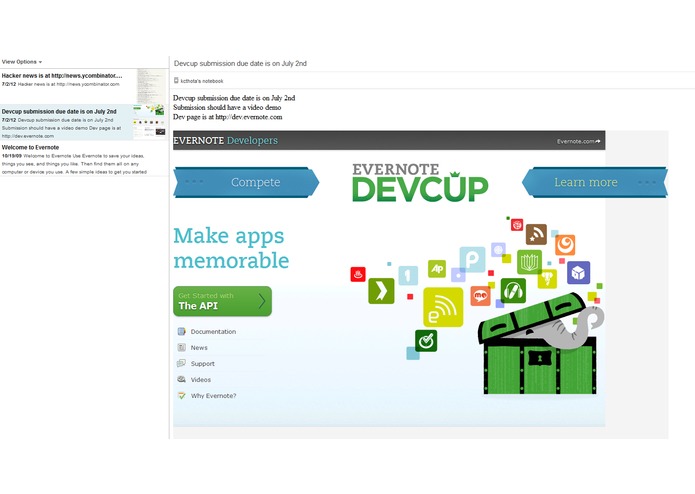
Task: Open the Videos link
Action: (201, 380)
